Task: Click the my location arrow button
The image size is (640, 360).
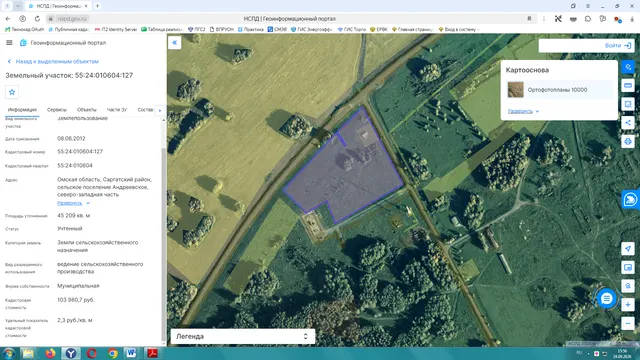Action: [x=628, y=249]
